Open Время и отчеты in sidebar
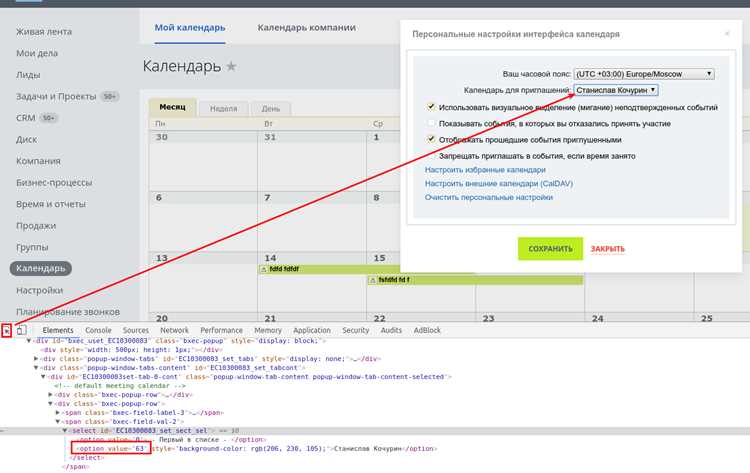 (x=51, y=204)
